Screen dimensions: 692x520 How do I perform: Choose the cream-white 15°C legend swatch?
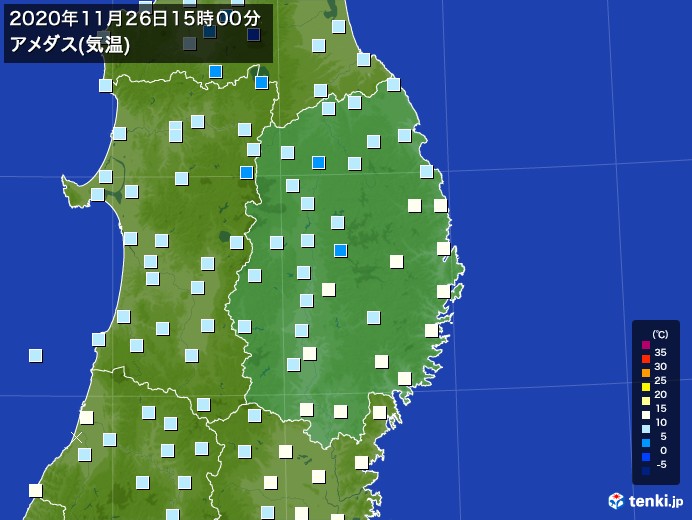tap(646, 415)
